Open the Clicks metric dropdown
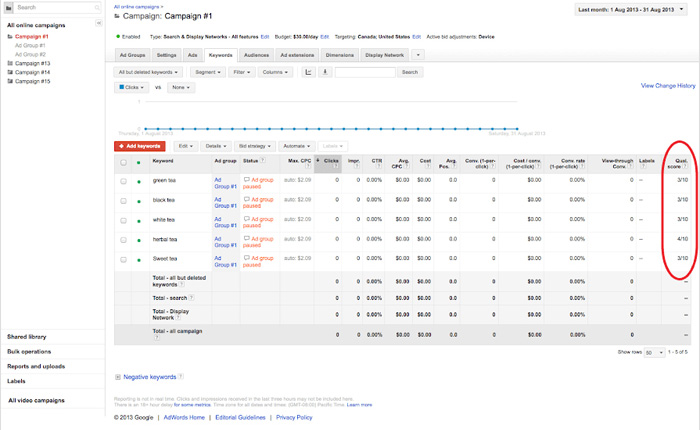The image size is (700, 430). click(131, 87)
